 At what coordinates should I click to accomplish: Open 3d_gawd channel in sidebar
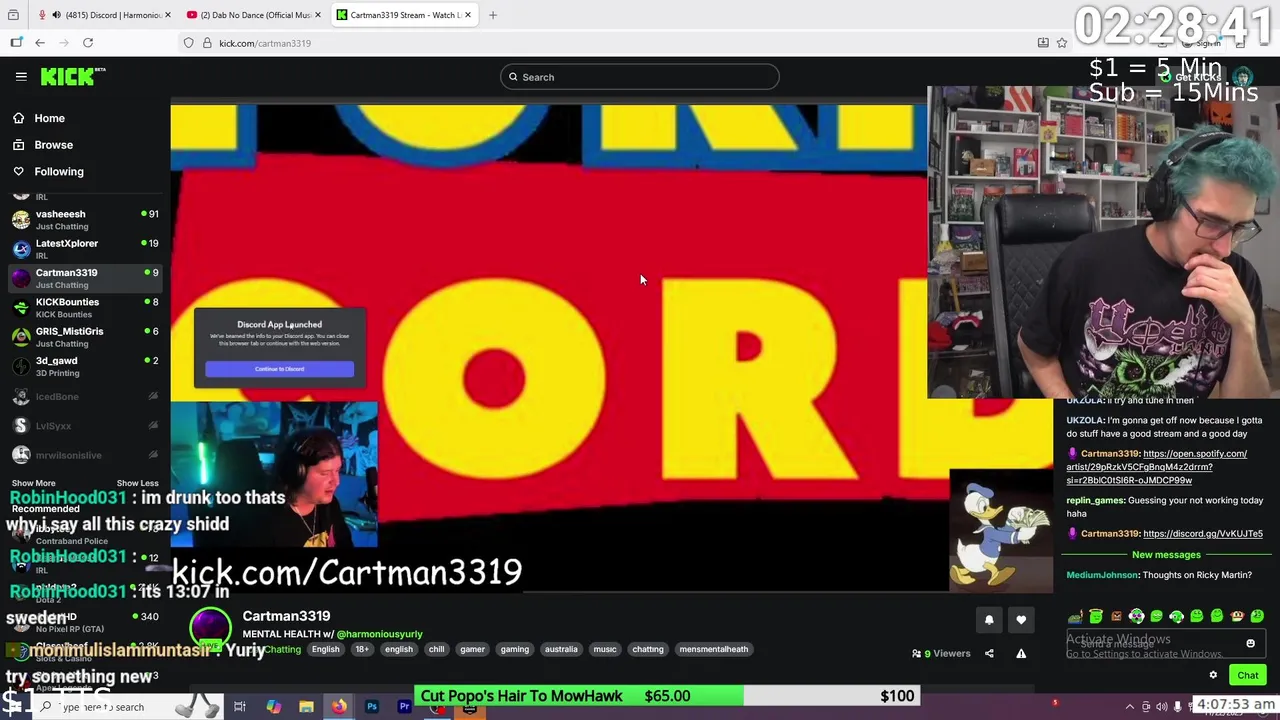85,366
